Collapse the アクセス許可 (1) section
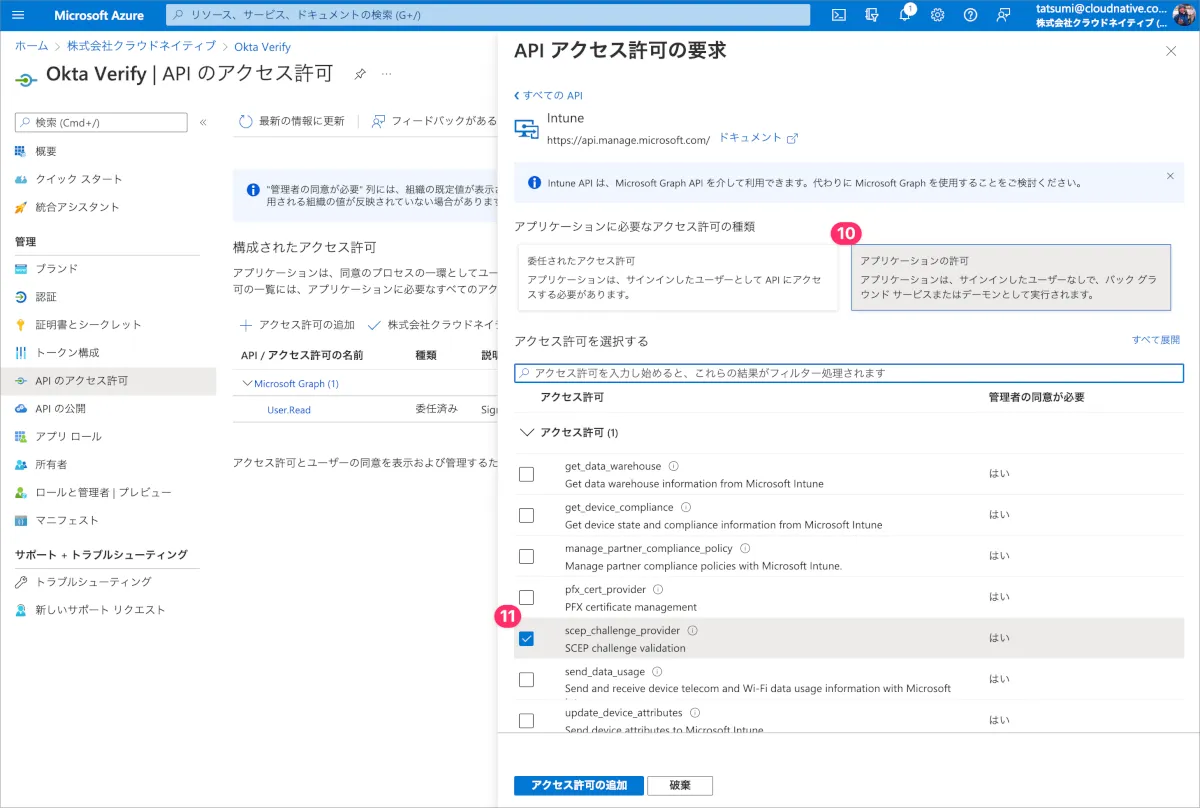The image size is (1200, 808). pyautogui.click(x=526, y=433)
